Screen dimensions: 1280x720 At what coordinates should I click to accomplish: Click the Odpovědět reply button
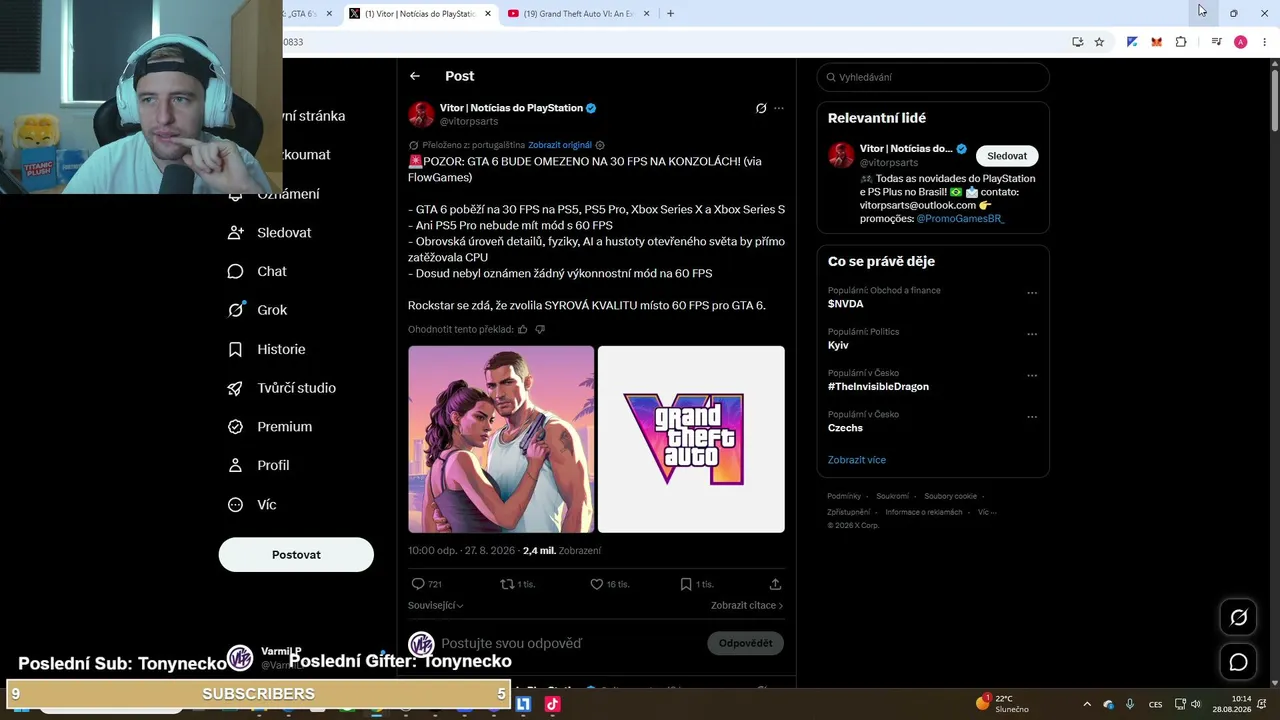click(x=745, y=643)
